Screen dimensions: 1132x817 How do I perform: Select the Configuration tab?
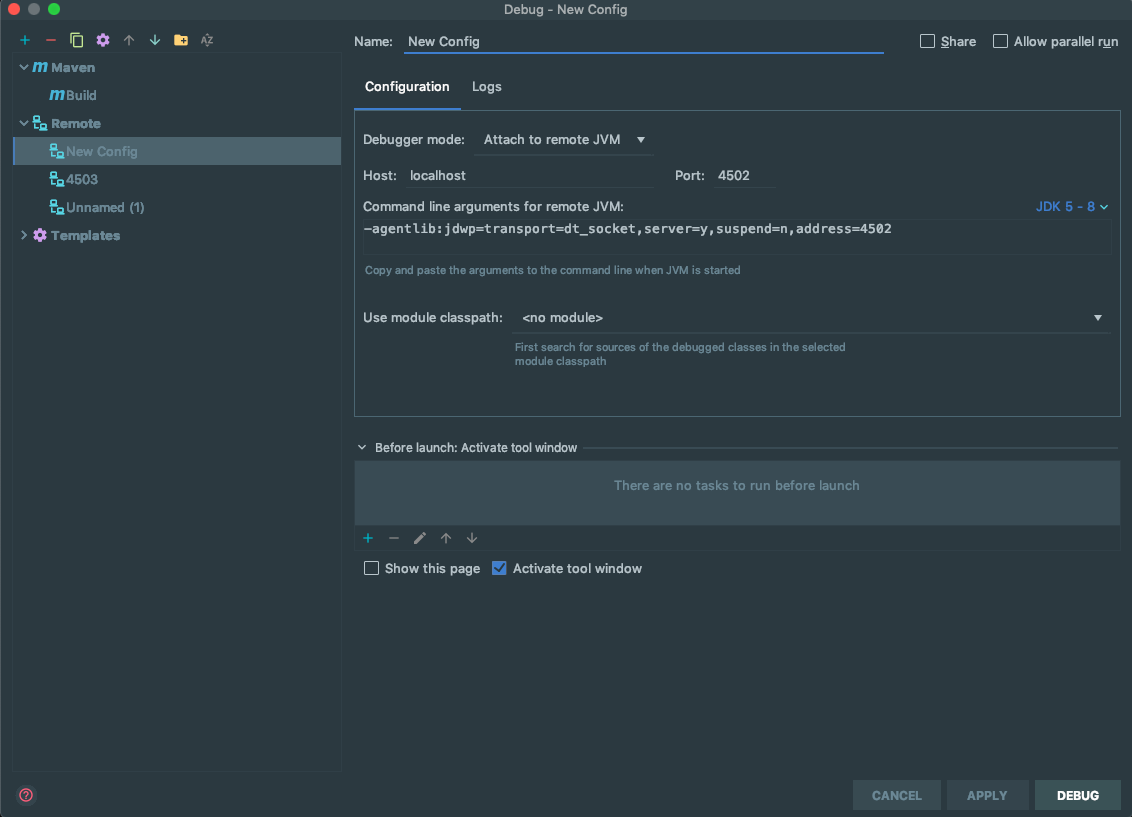407,86
